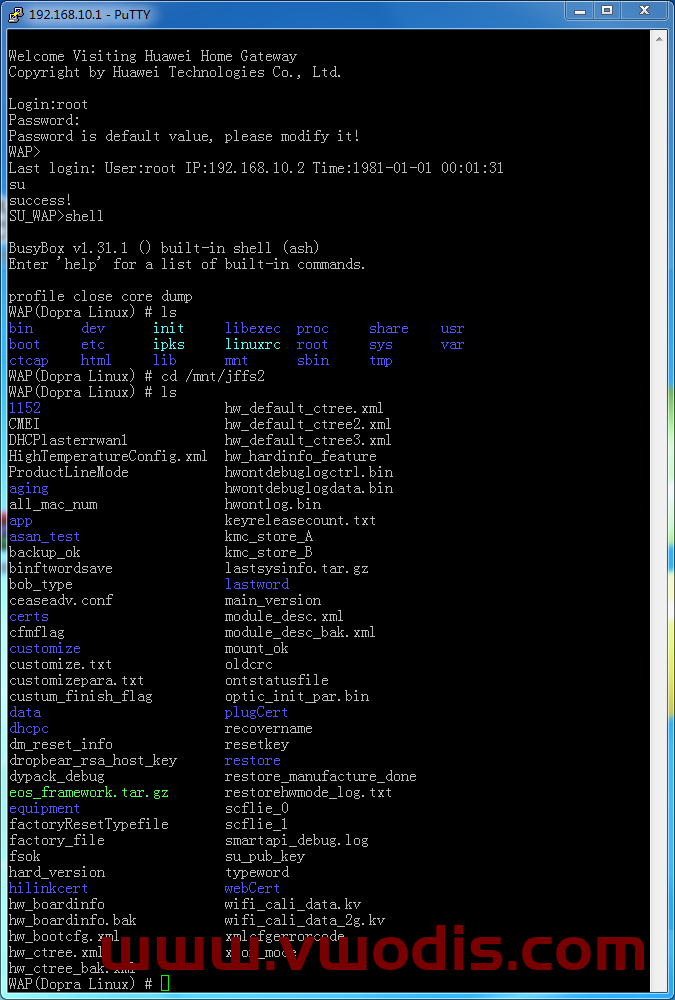Select 'hw_hardinfo_feature' file name
This screenshot has height=1000, width=675.
pos(300,456)
